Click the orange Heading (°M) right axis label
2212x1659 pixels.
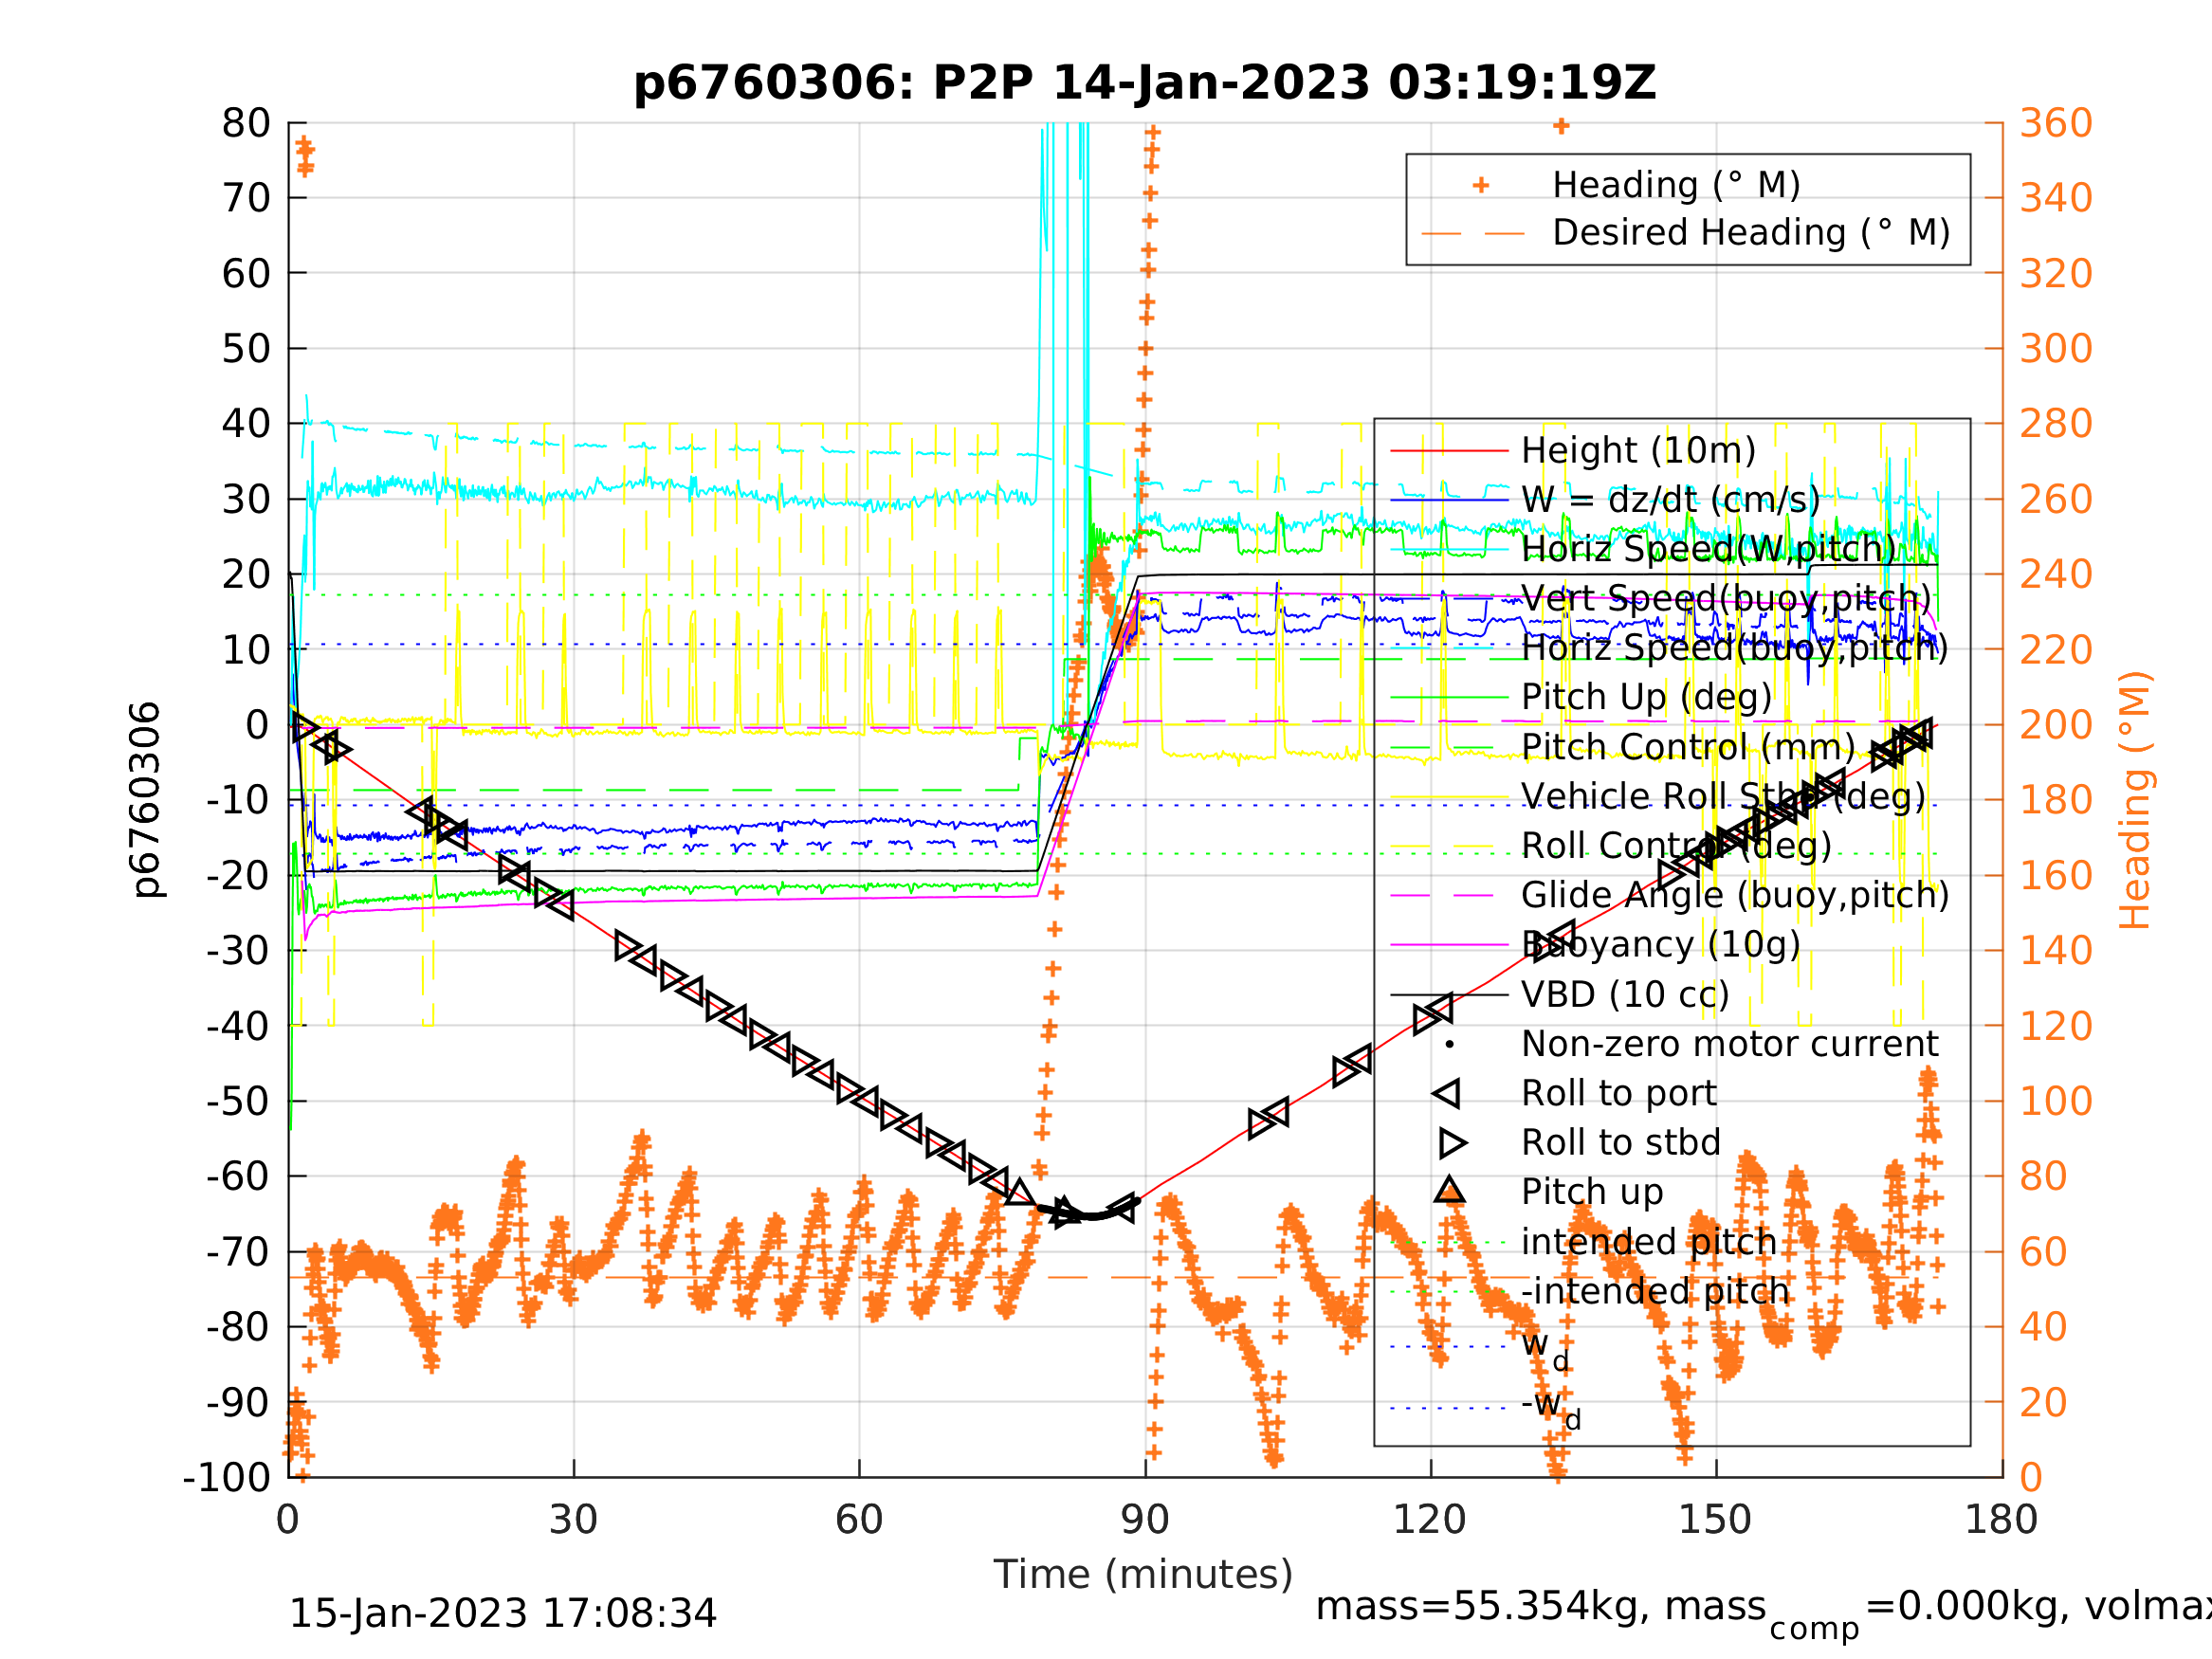(2135, 800)
